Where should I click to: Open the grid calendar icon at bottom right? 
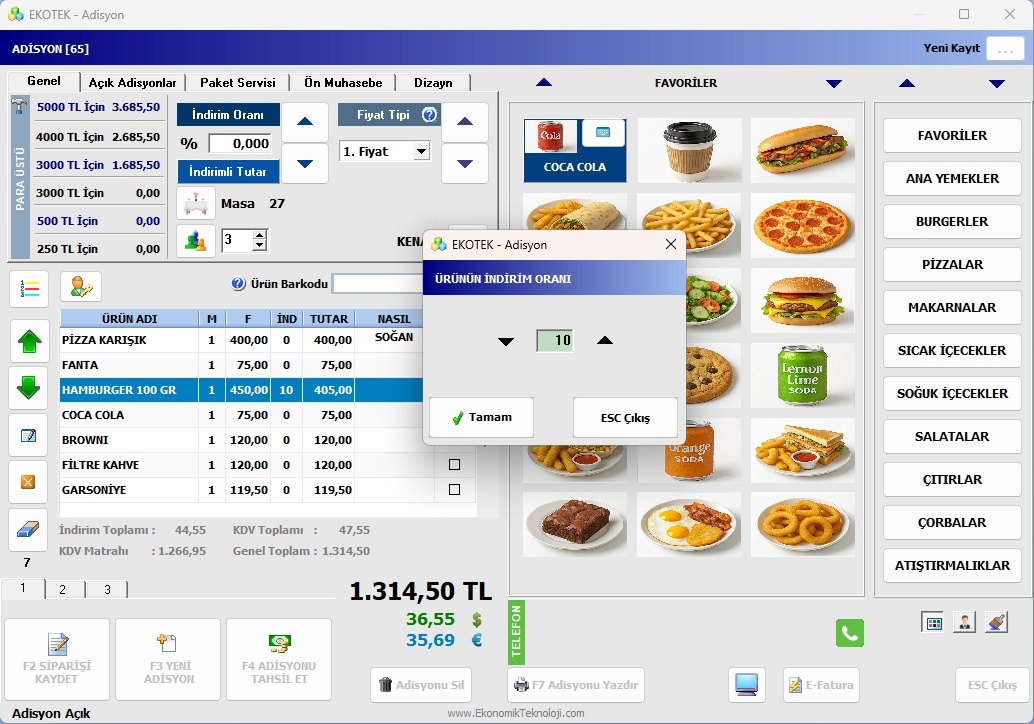point(934,622)
